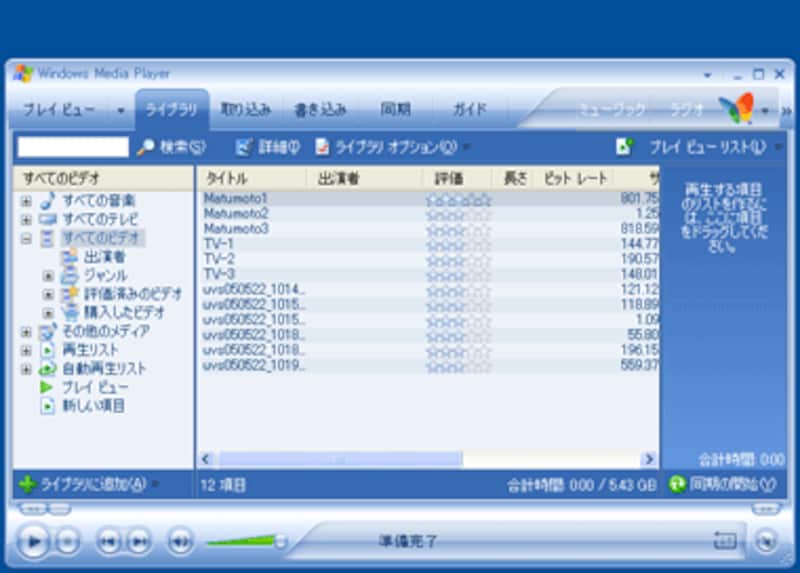Select すべての音楽 music note icon

point(47,201)
